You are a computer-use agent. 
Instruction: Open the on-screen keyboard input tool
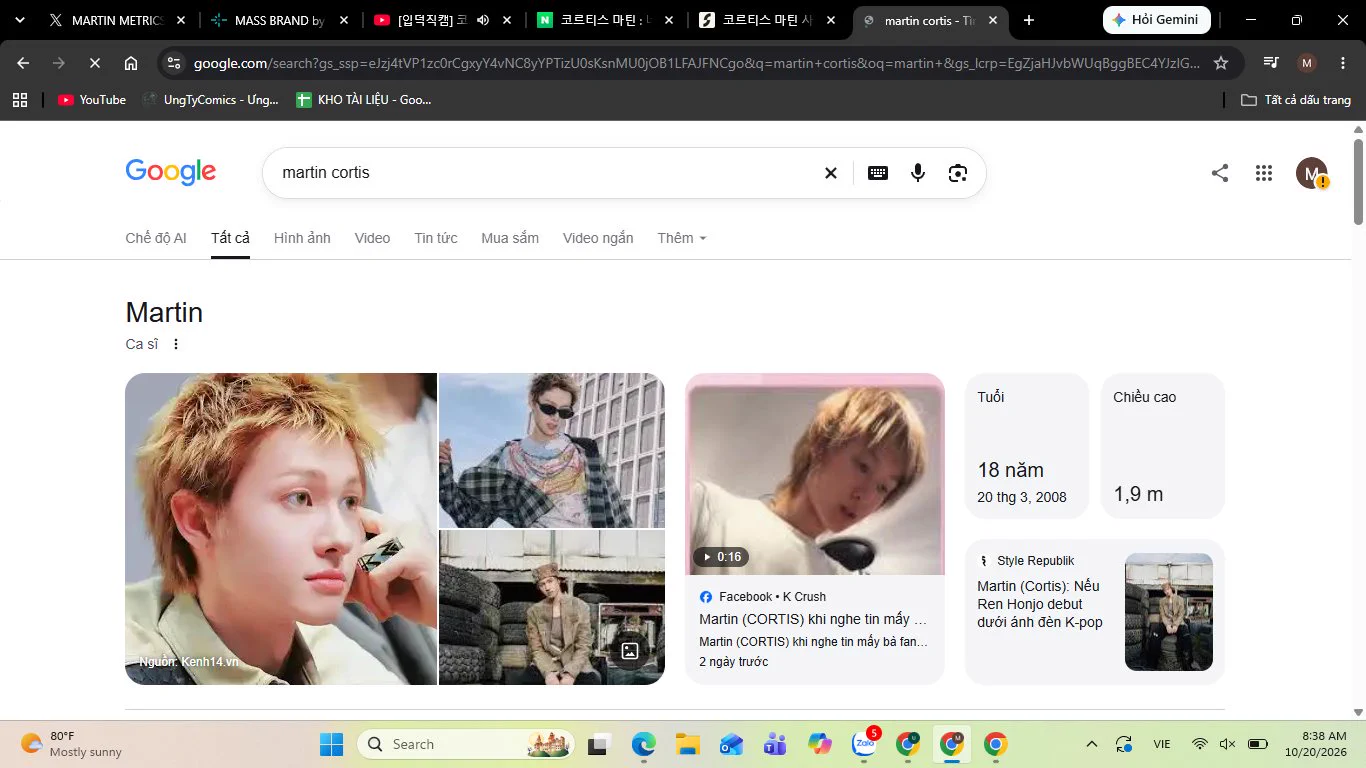[x=878, y=173]
